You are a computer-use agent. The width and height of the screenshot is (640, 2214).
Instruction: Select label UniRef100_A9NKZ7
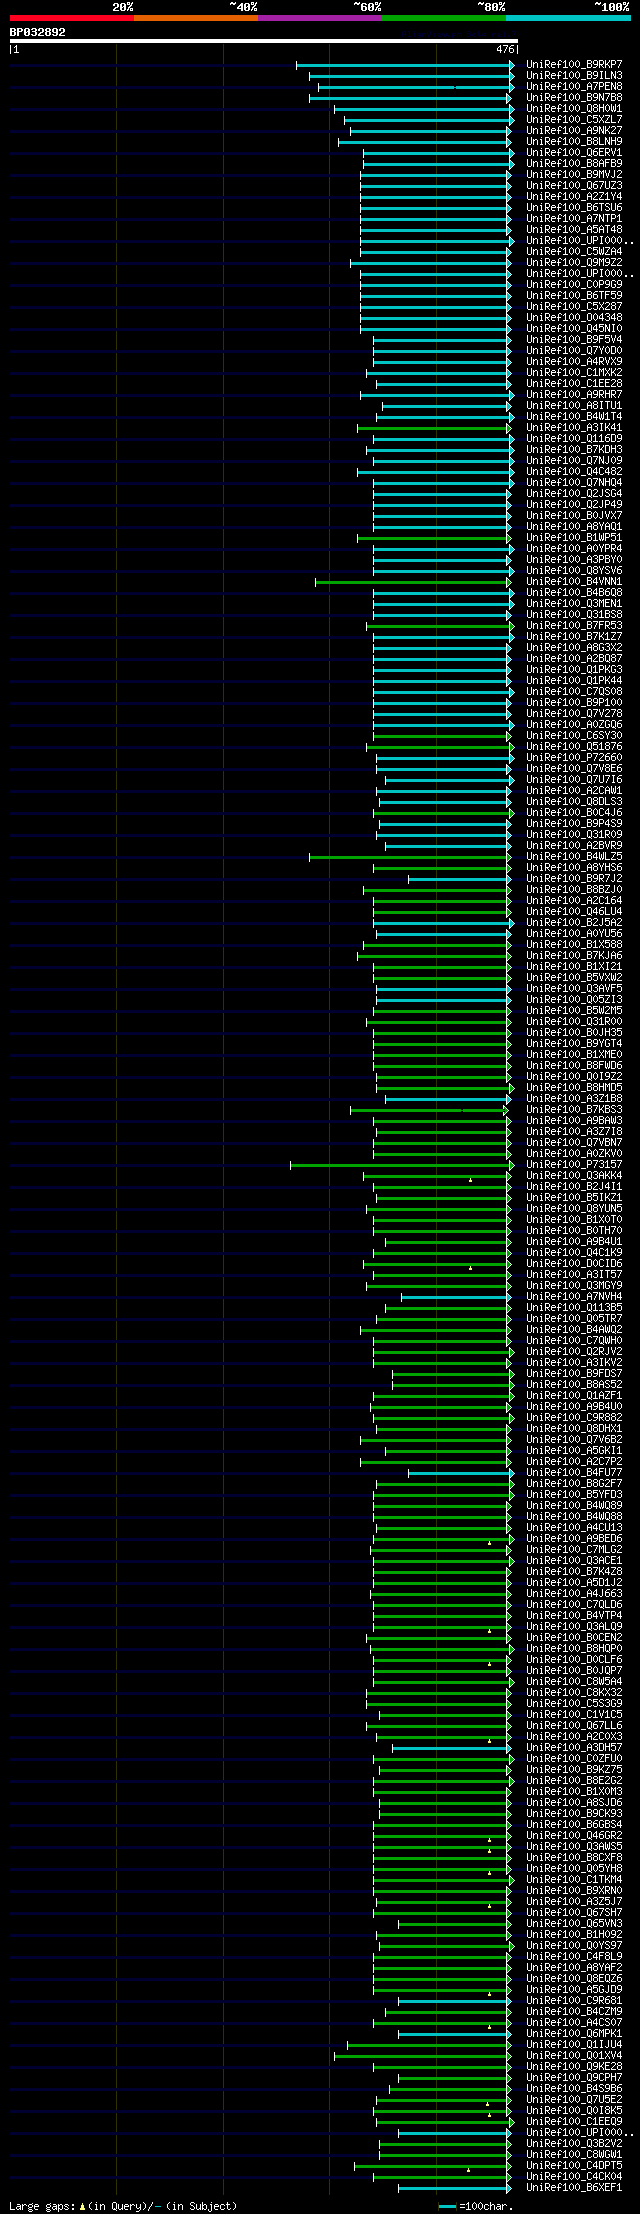pos(574,130)
